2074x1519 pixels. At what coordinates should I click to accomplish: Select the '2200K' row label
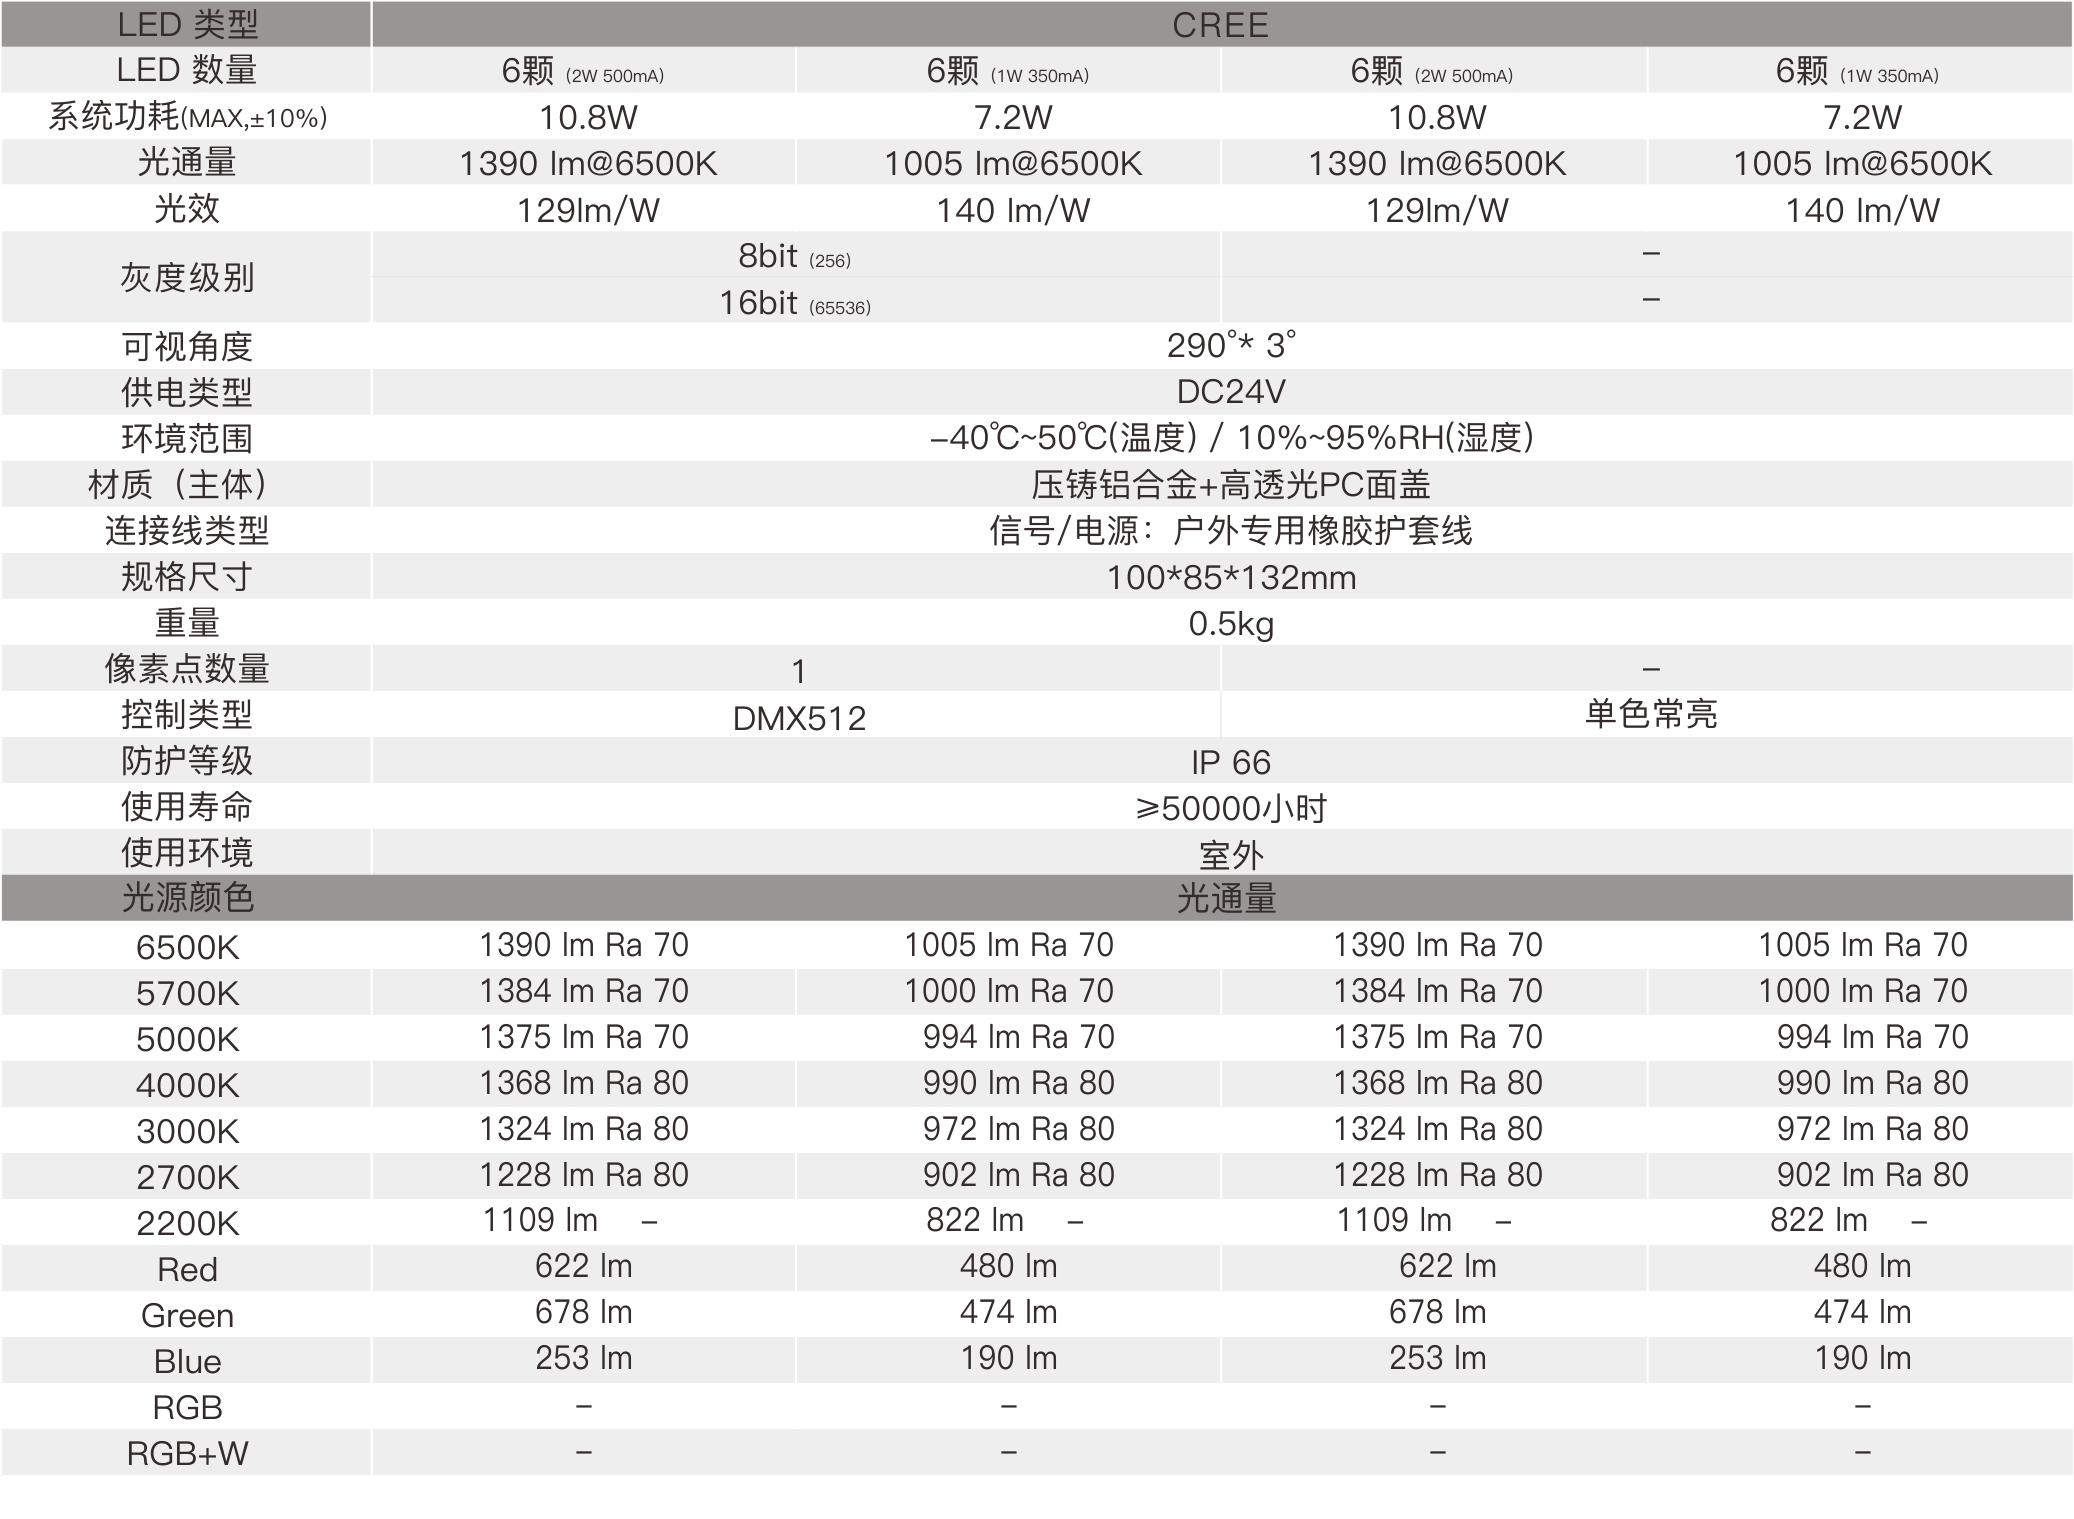click(187, 1222)
